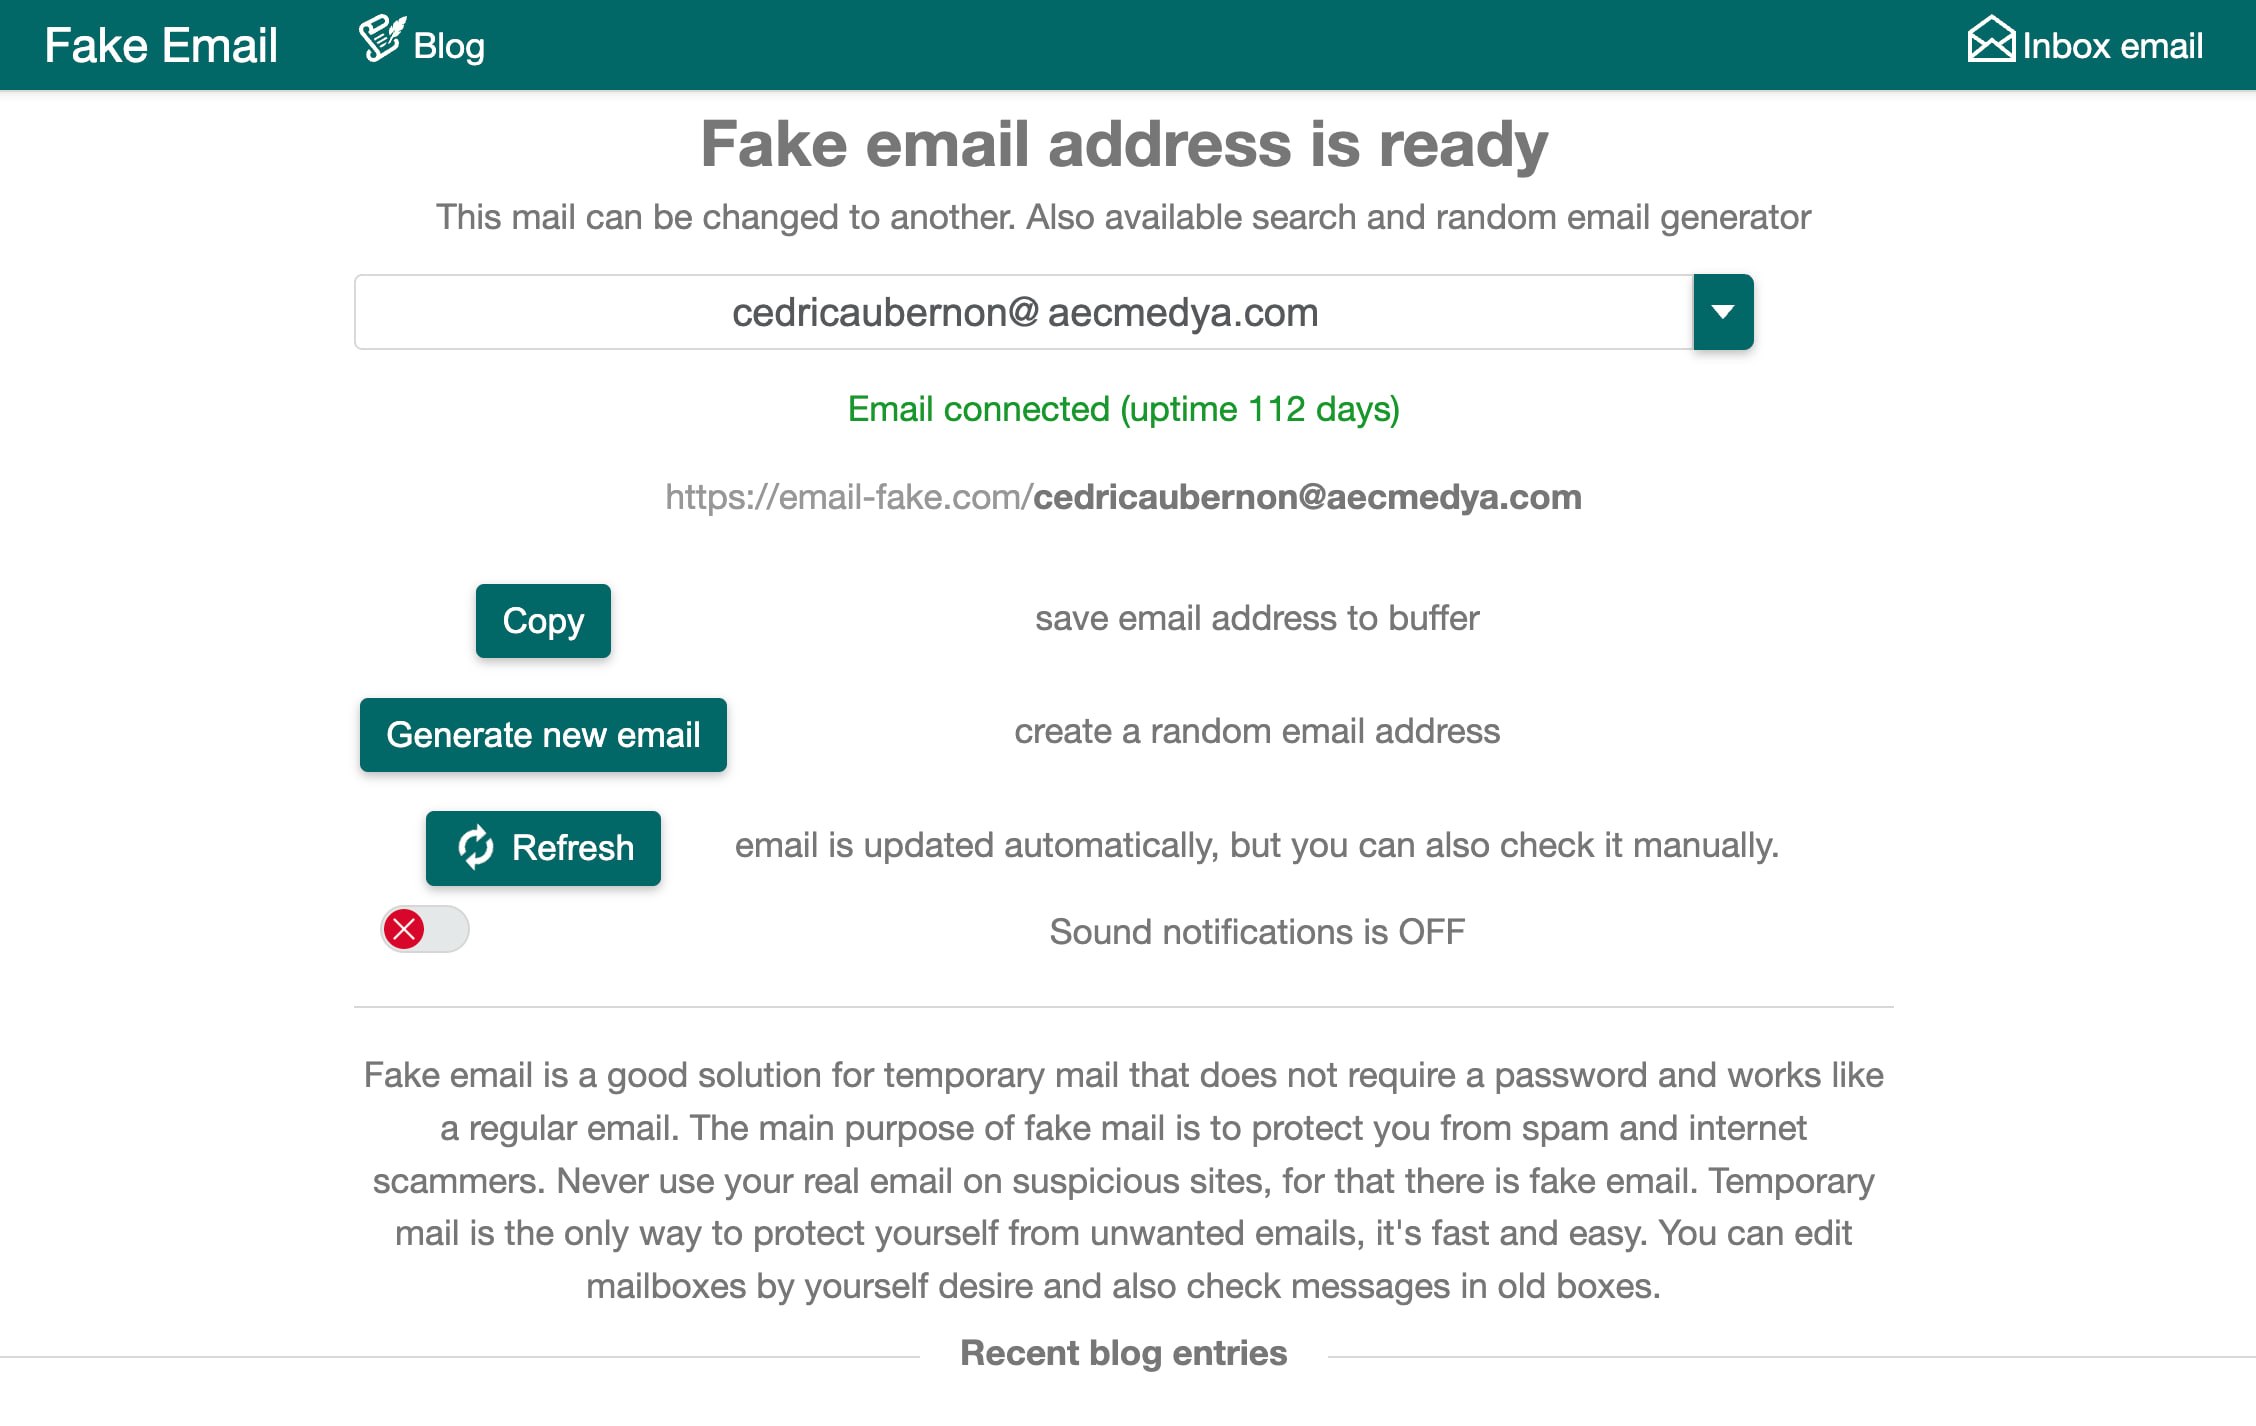Click the aecmedya.com domain field
The width and height of the screenshot is (2256, 1426).
point(1183,313)
